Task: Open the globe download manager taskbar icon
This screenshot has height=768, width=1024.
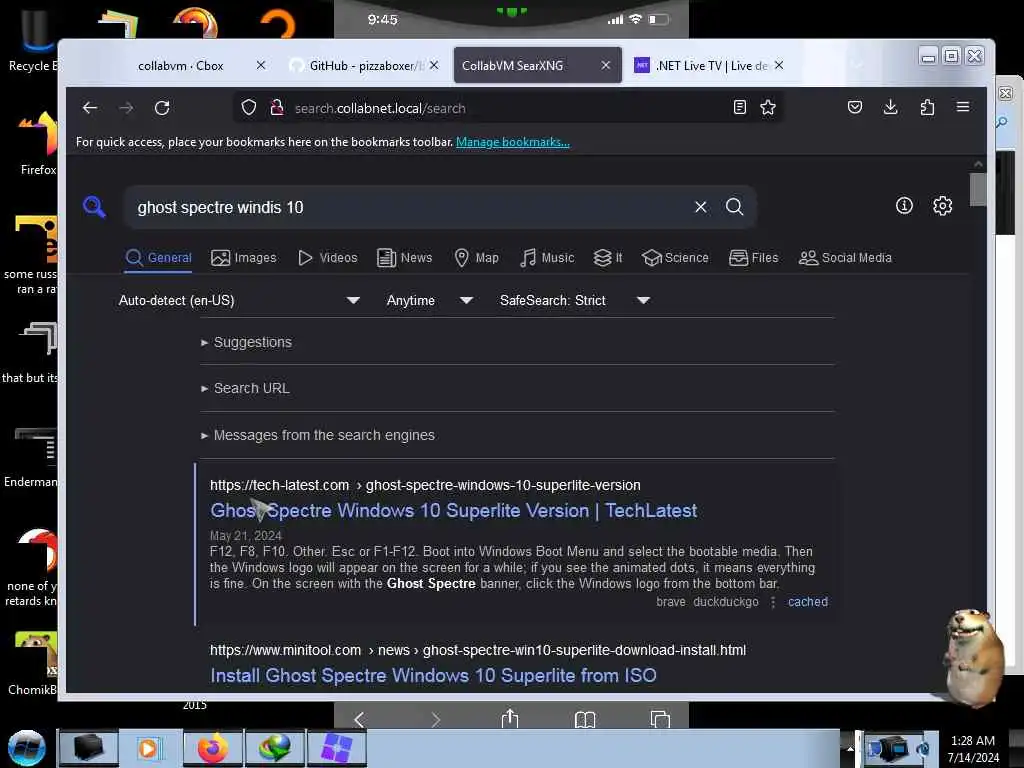Action: coord(275,748)
